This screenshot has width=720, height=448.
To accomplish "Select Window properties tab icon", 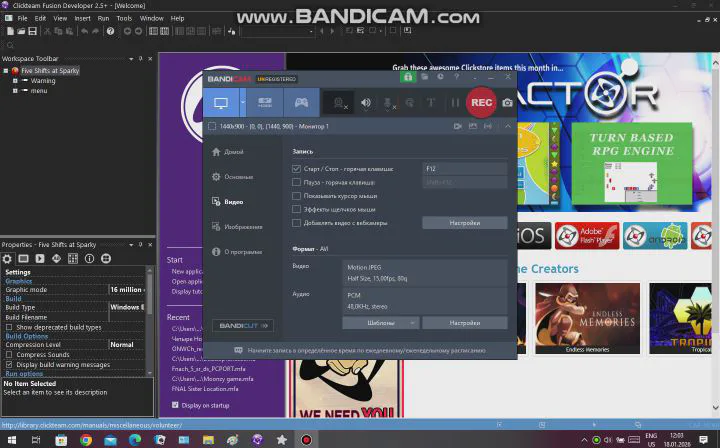I will [23, 258].
